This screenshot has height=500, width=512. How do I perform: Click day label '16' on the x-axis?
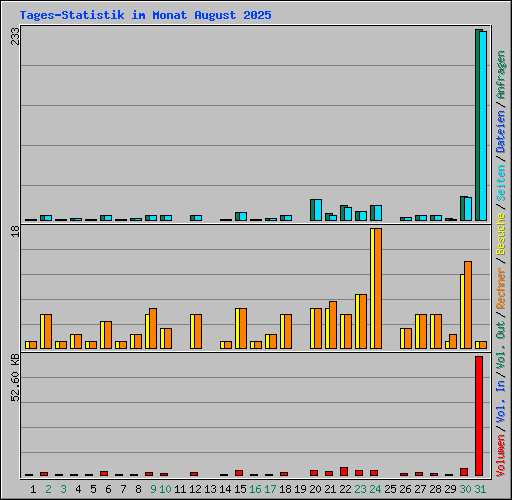point(255,489)
